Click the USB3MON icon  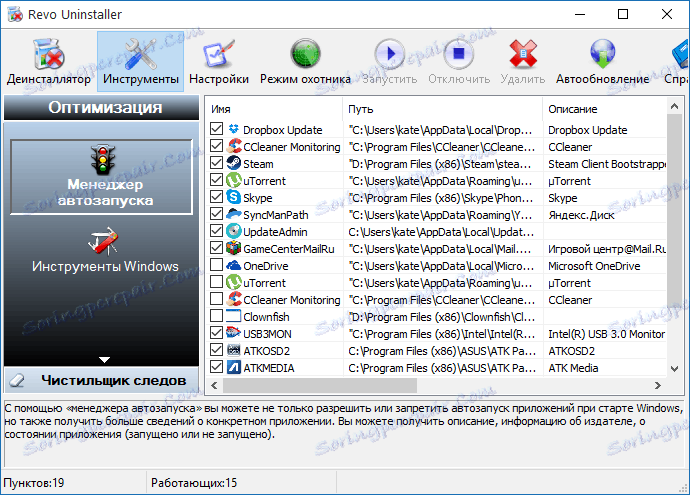point(234,333)
